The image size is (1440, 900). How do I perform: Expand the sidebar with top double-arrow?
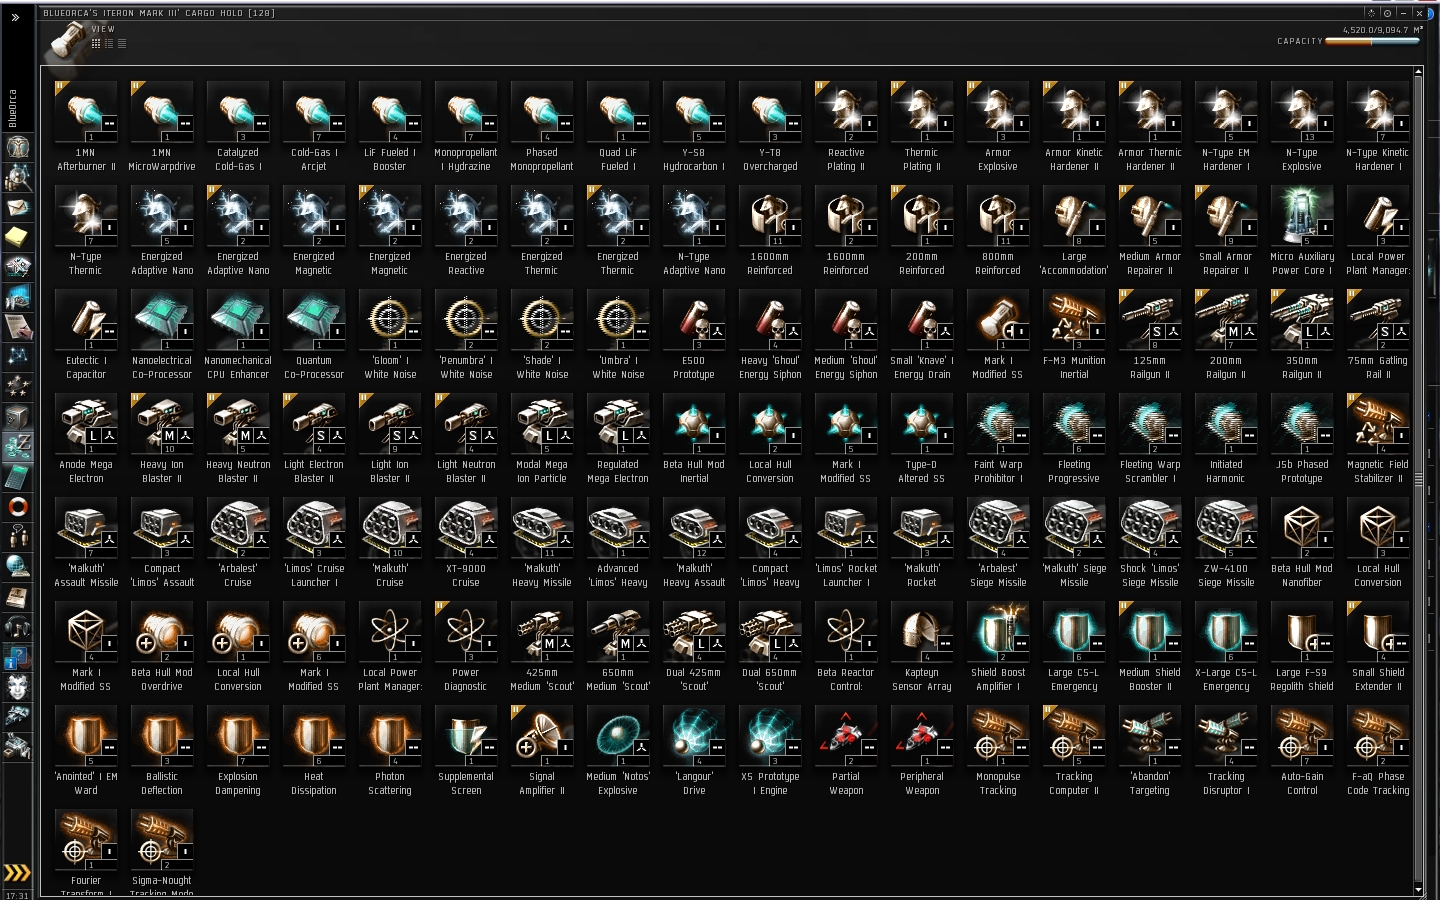point(16,17)
